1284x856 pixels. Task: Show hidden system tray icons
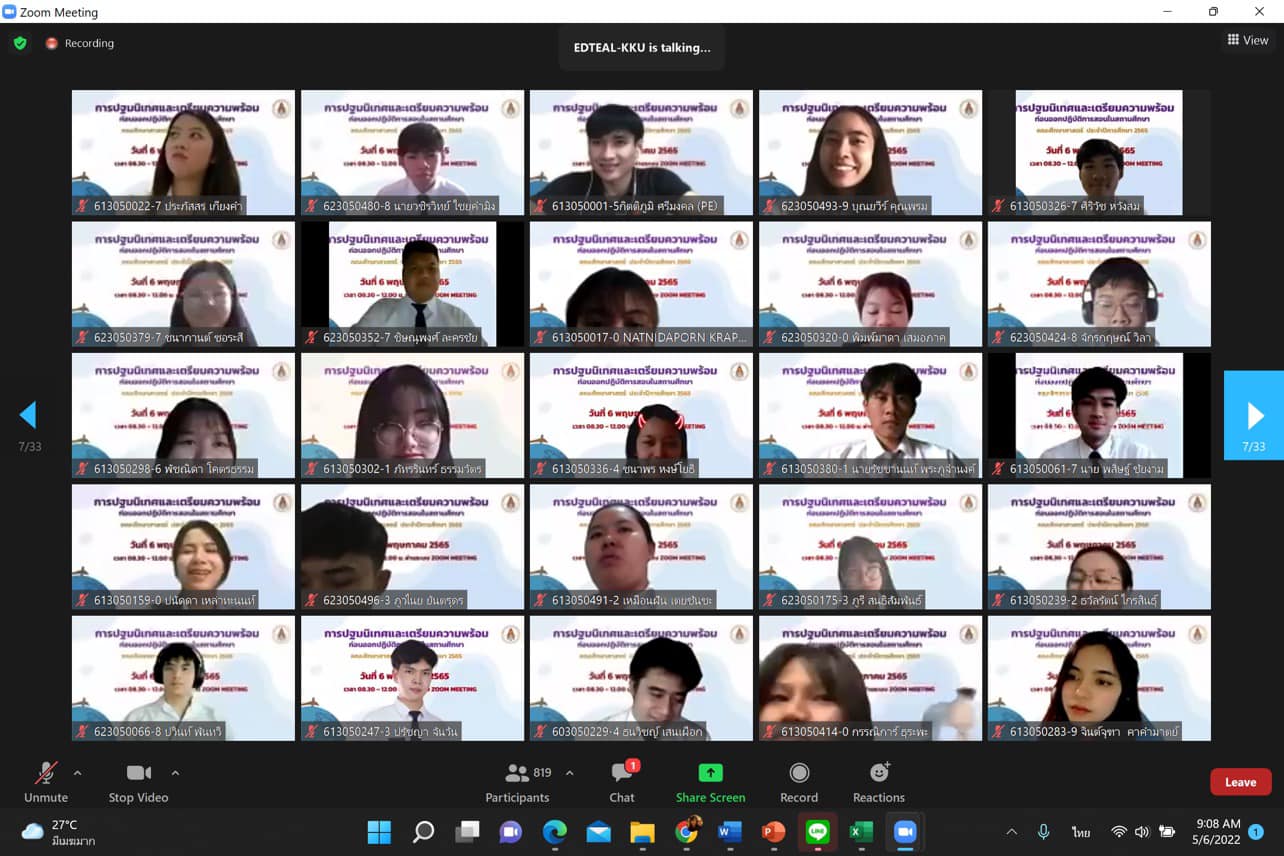tap(1011, 832)
